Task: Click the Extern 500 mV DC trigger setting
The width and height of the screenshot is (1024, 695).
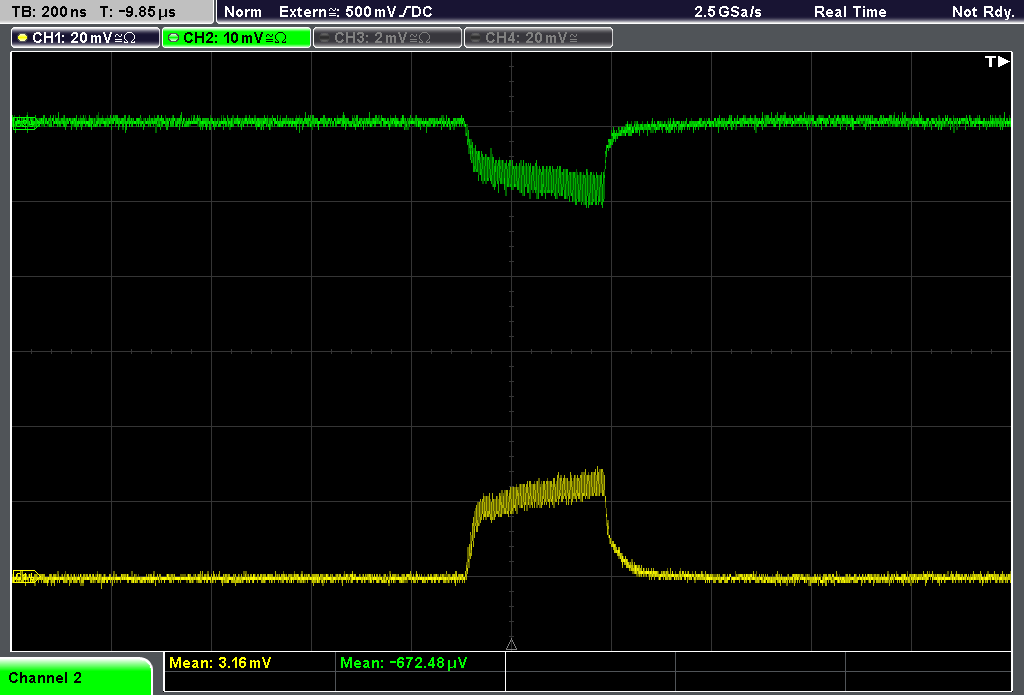Action: (355, 12)
